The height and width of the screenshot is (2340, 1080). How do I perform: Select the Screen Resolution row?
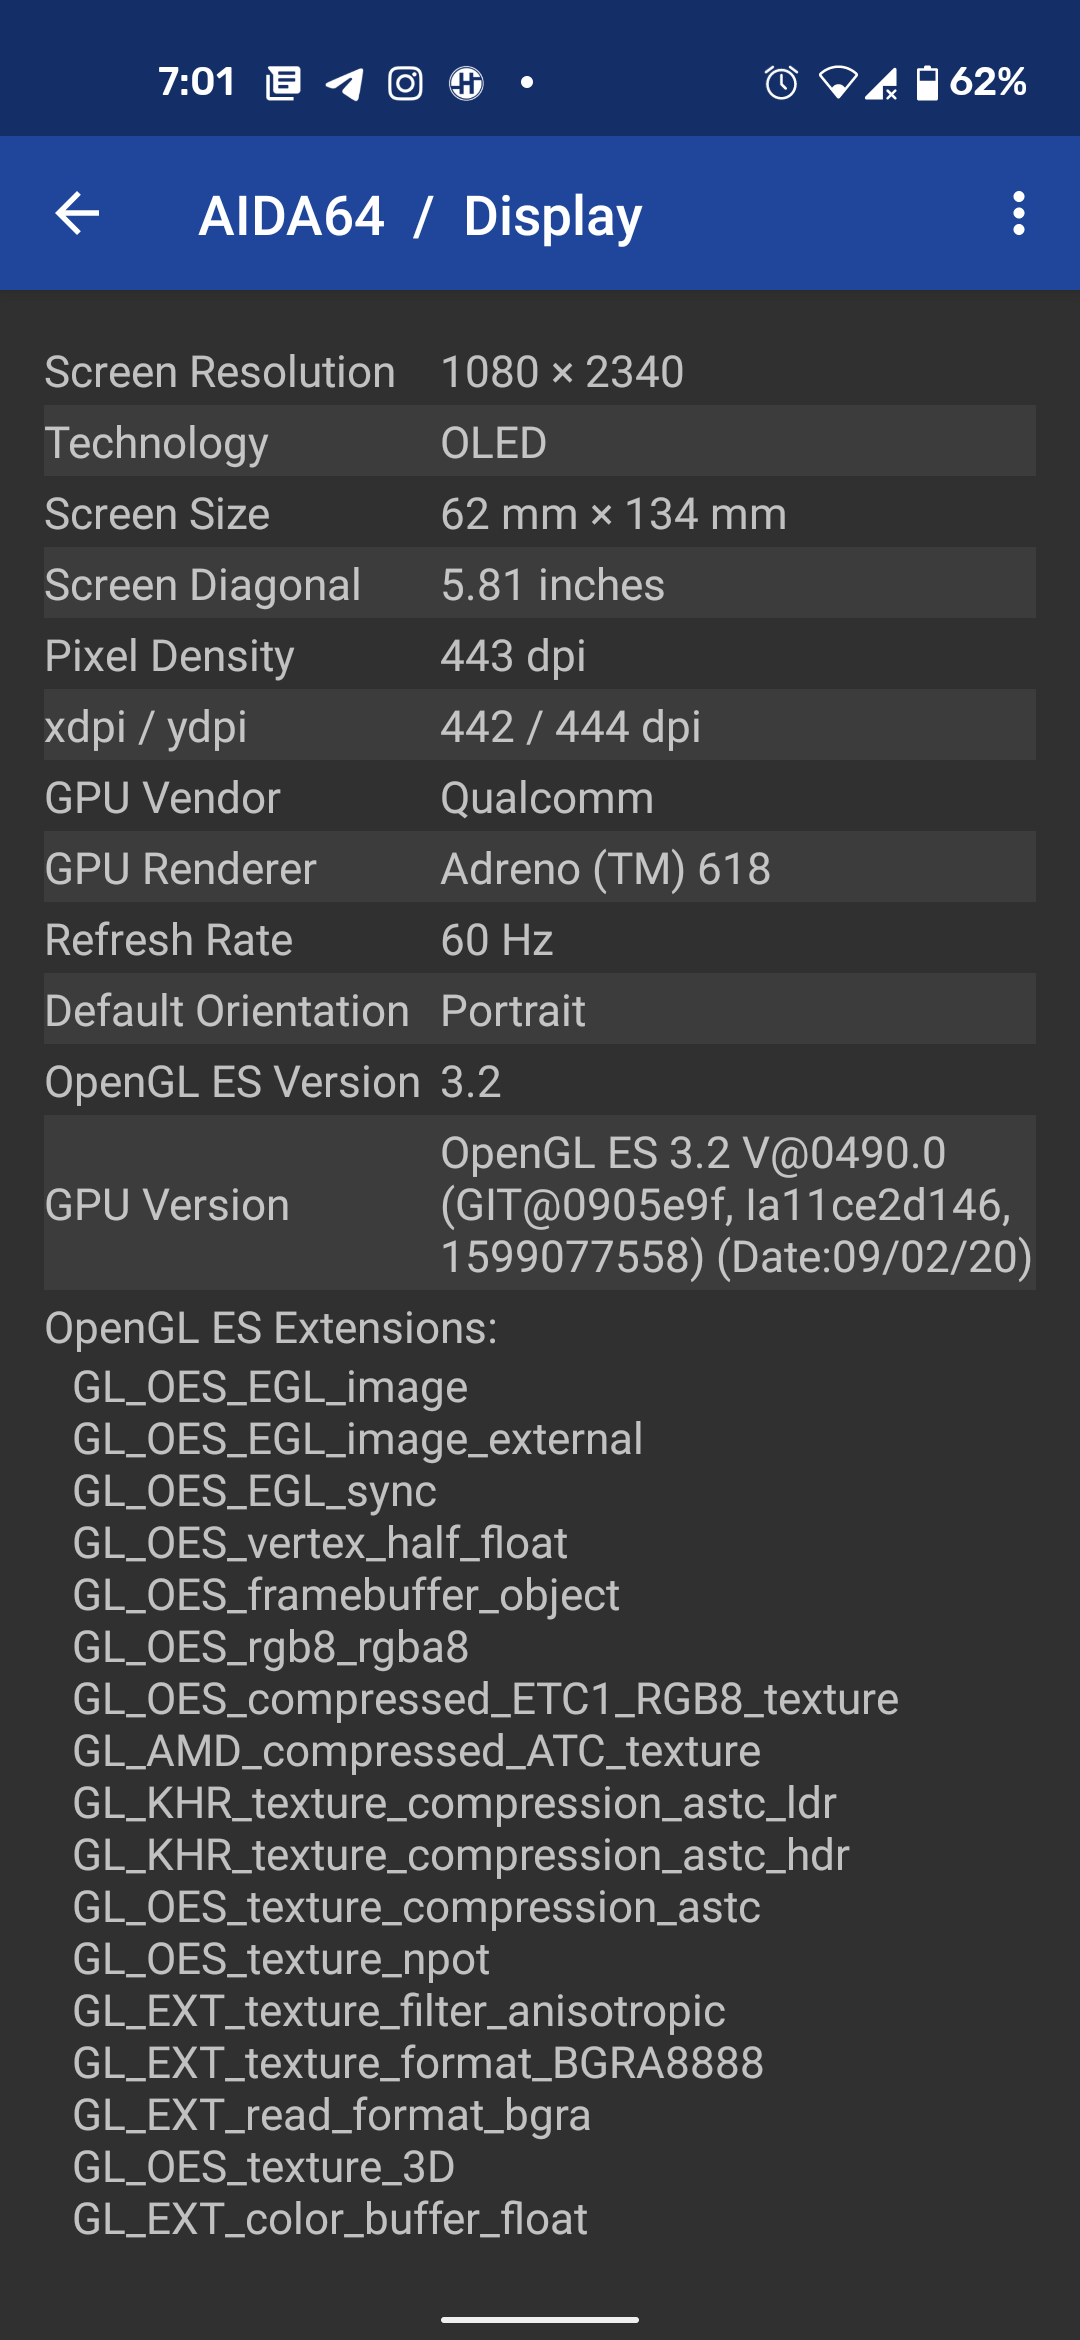[540, 372]
